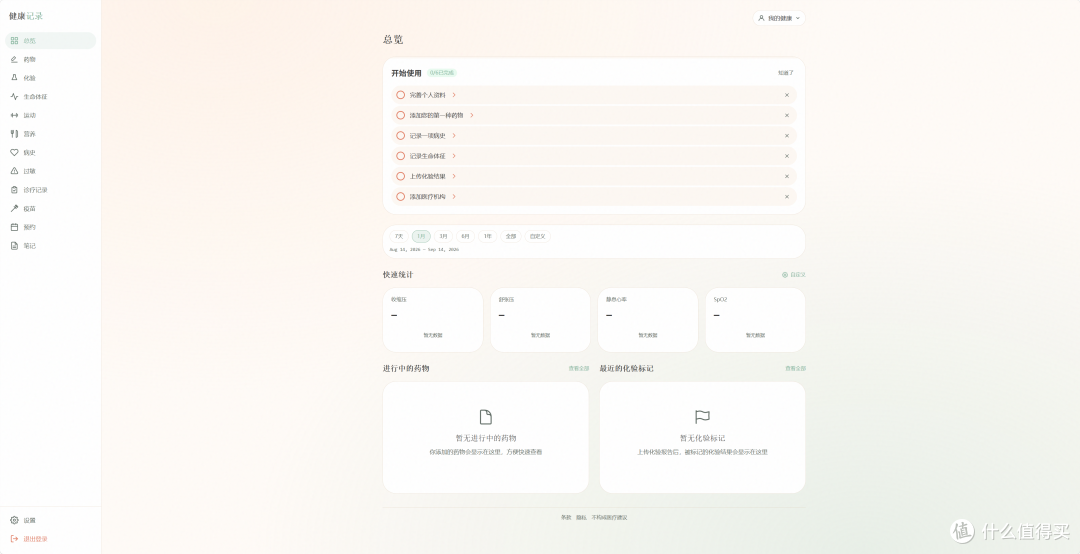Screen dimensions: 1080x554
Task: Select the 1年 date range tab
Action: (x=488, y=236)
